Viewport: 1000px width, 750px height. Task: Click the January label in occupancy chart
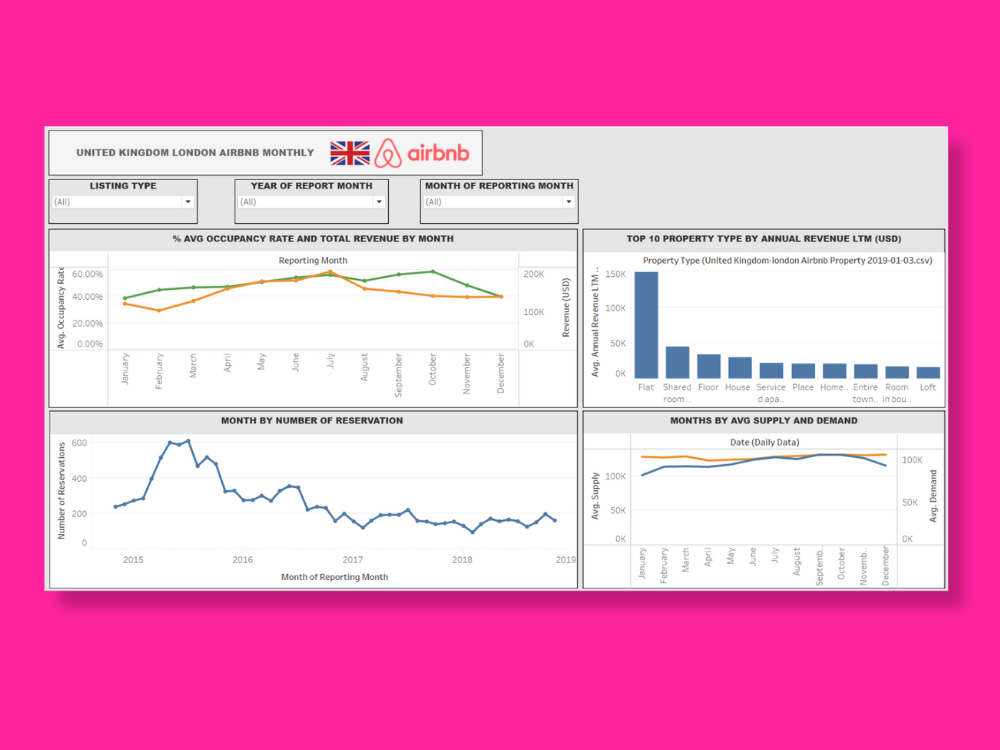point(125,369)
